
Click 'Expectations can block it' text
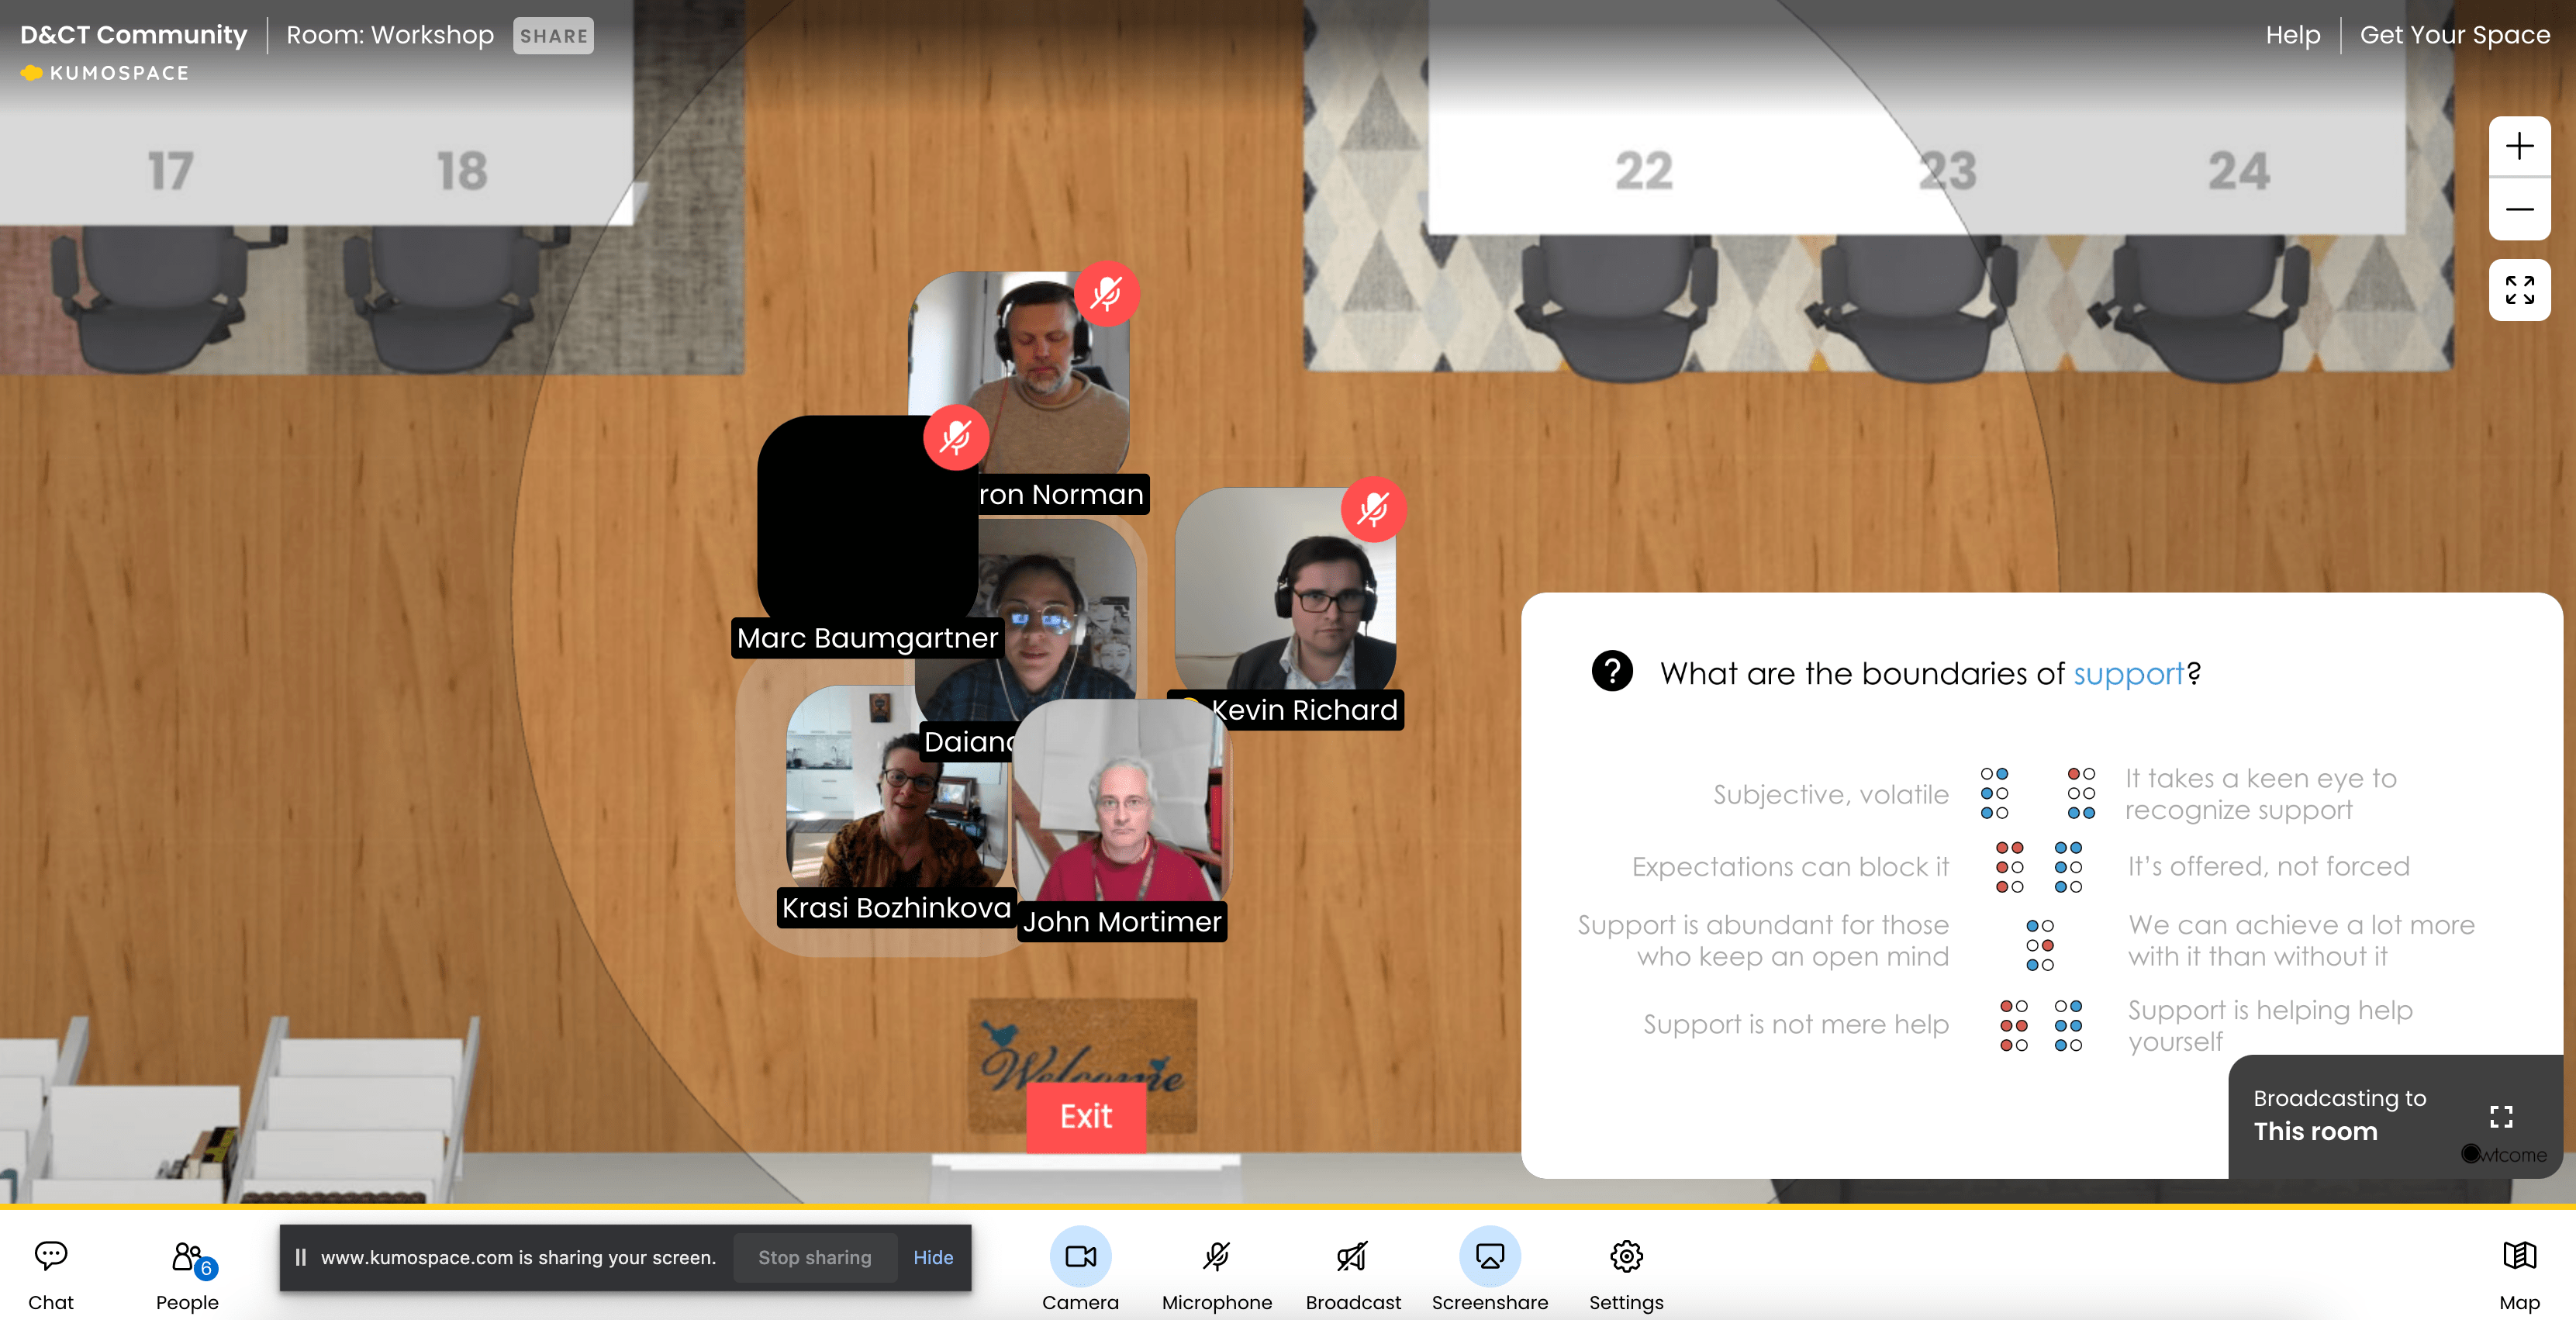(x=1790, y=866)
